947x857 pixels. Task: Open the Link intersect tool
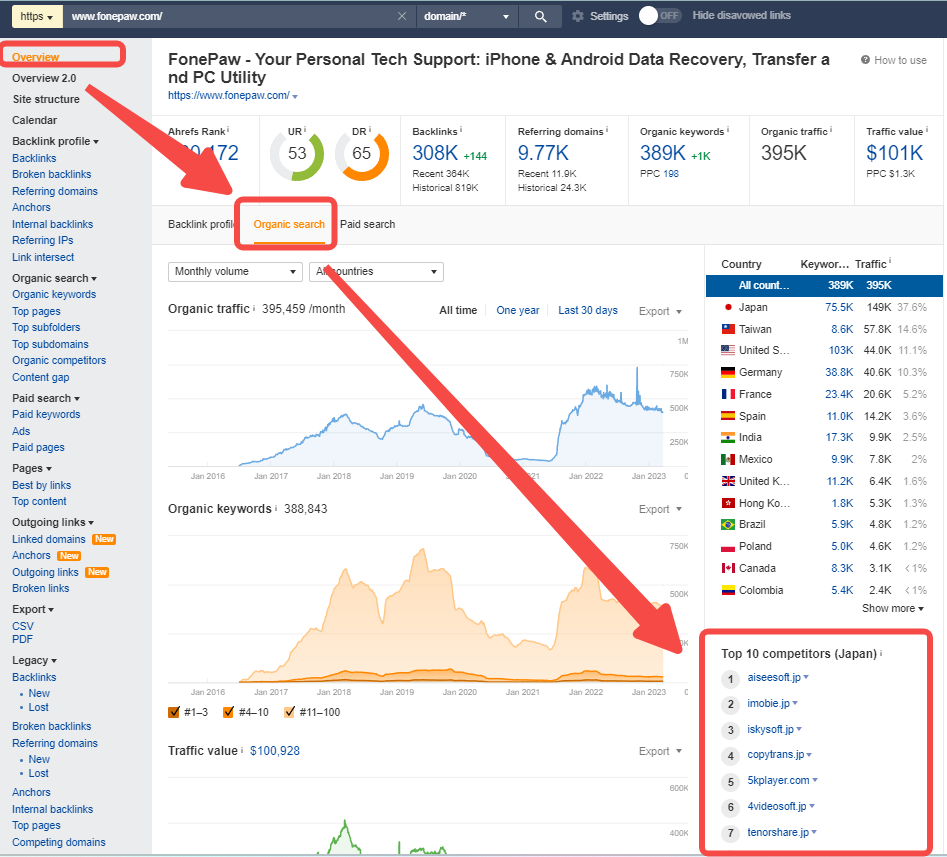(x=43, y=257)
